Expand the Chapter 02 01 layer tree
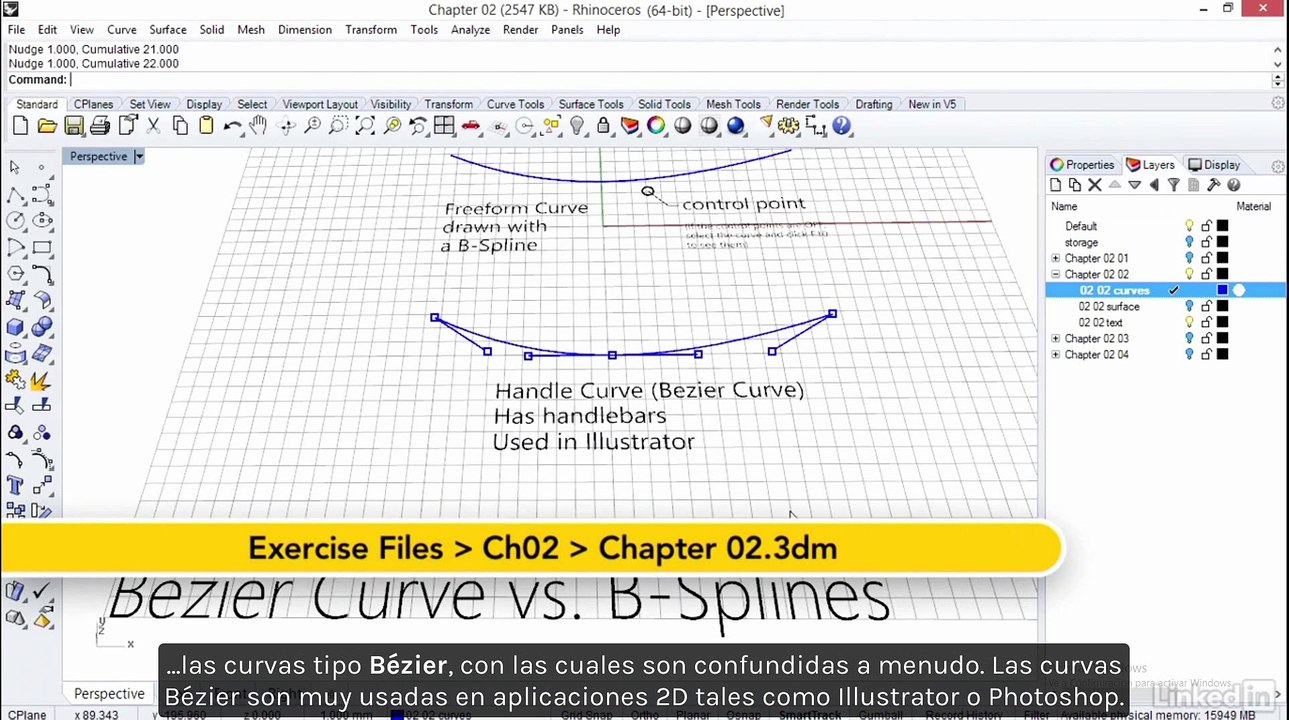 [x=1056, y=258]
